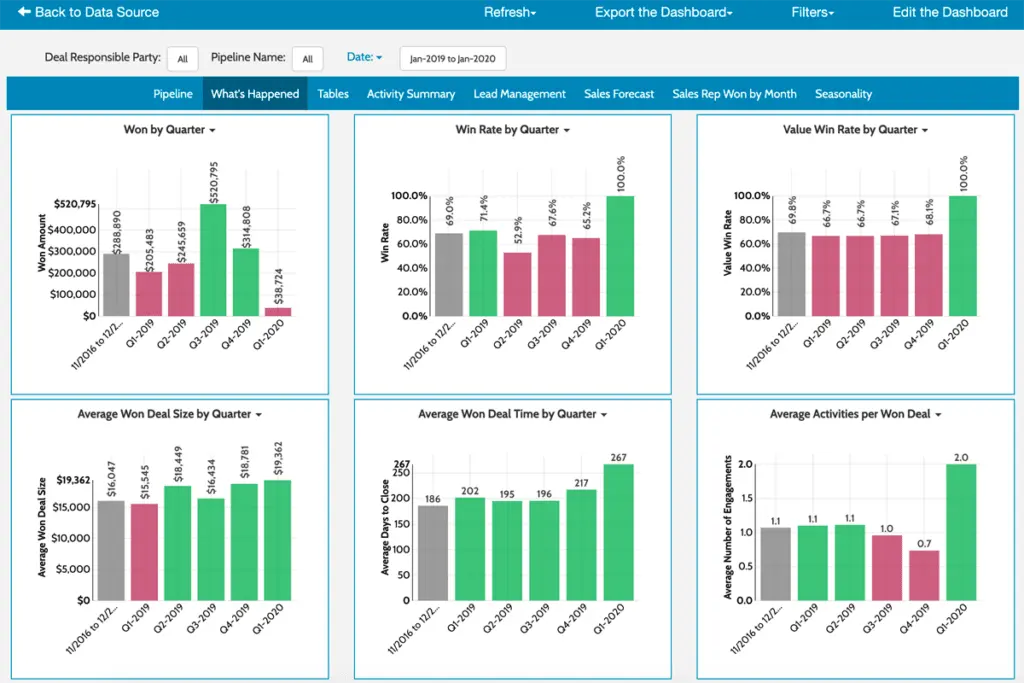Click the $245,659 Q2-2019 bar in Won by Quarter
Screen dimensions: 1024x683
click(181, 290)
